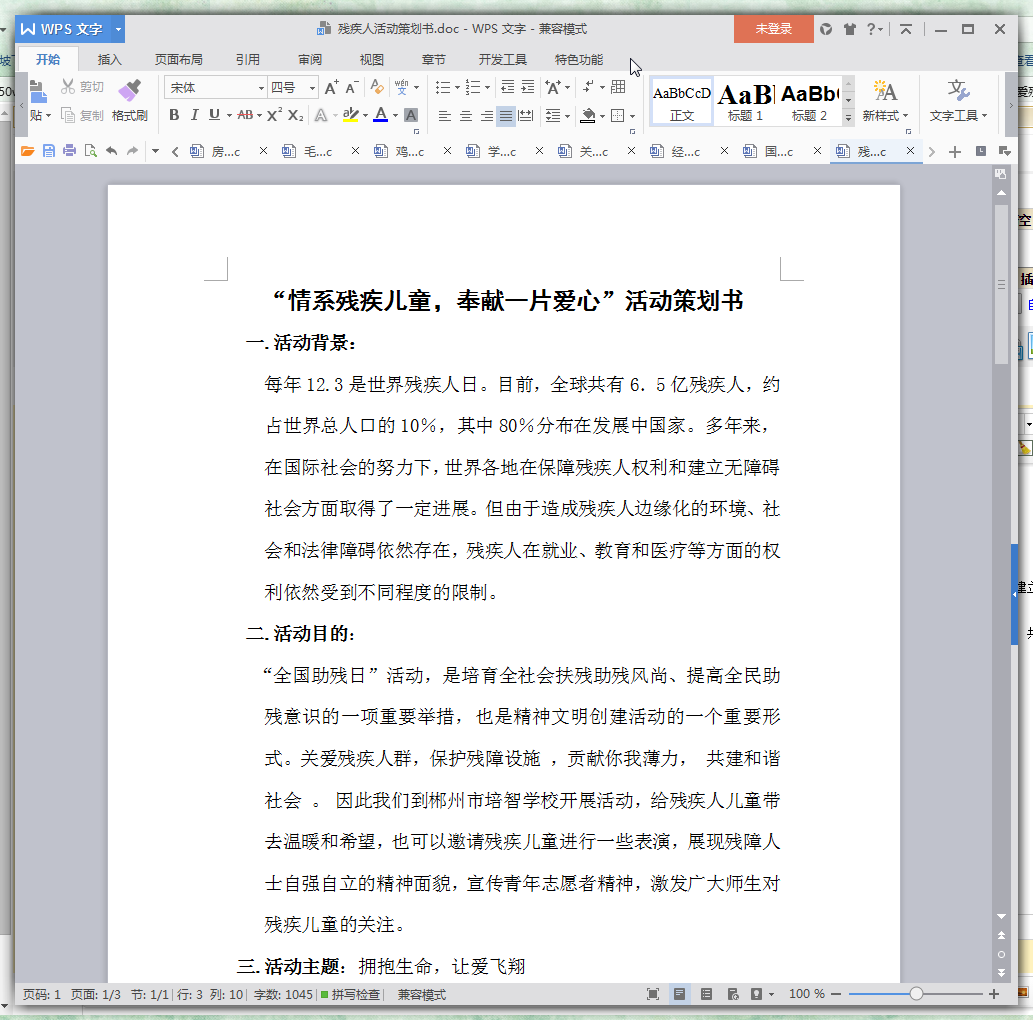Image resolution: width=1033 pixels, height=1020 pixels.
Task: Apply superscript with the X² icon
Action: 274,115
